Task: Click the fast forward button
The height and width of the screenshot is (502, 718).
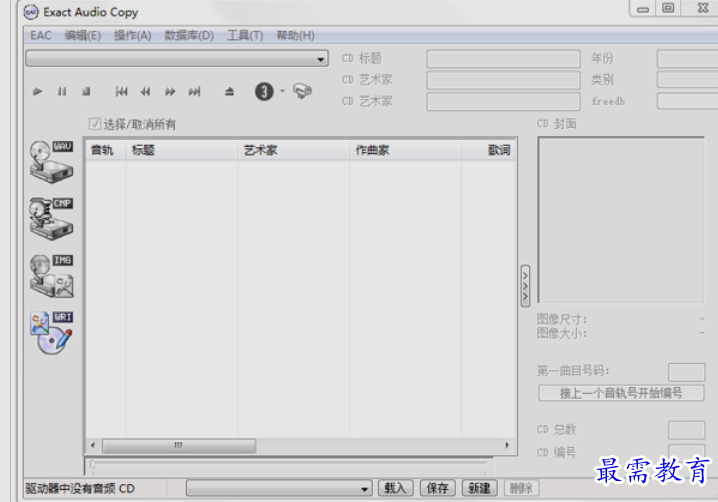Action: [170, 92]
